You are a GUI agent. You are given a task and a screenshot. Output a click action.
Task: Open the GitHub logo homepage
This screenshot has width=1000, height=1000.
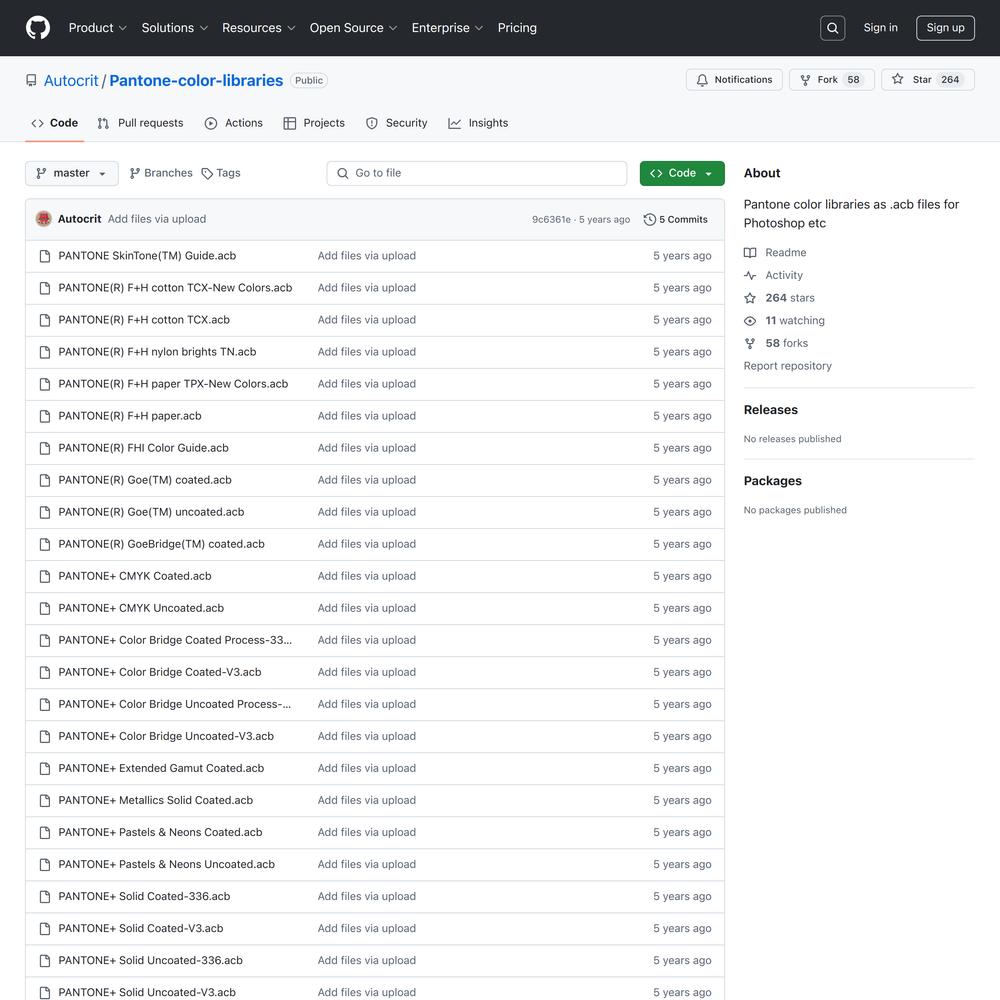tap(38, 28)
